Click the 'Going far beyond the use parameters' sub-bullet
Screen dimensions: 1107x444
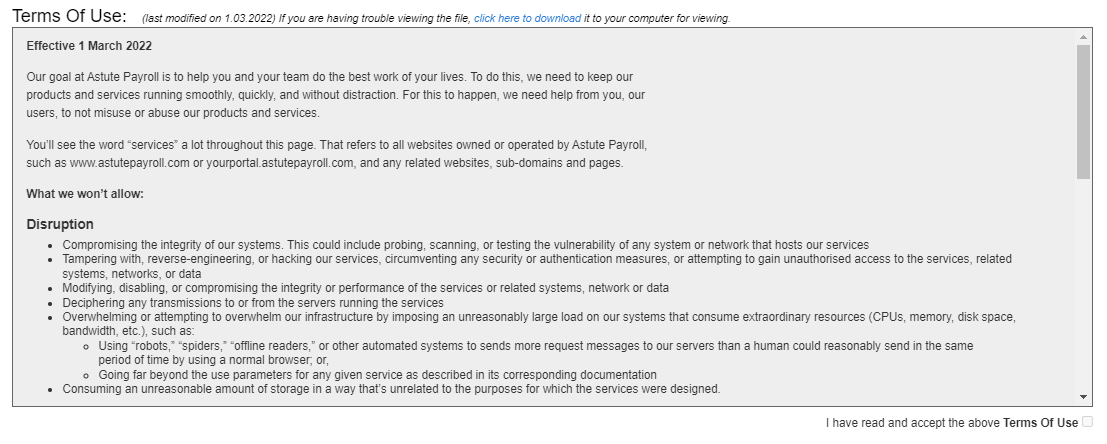coord(377,375)
